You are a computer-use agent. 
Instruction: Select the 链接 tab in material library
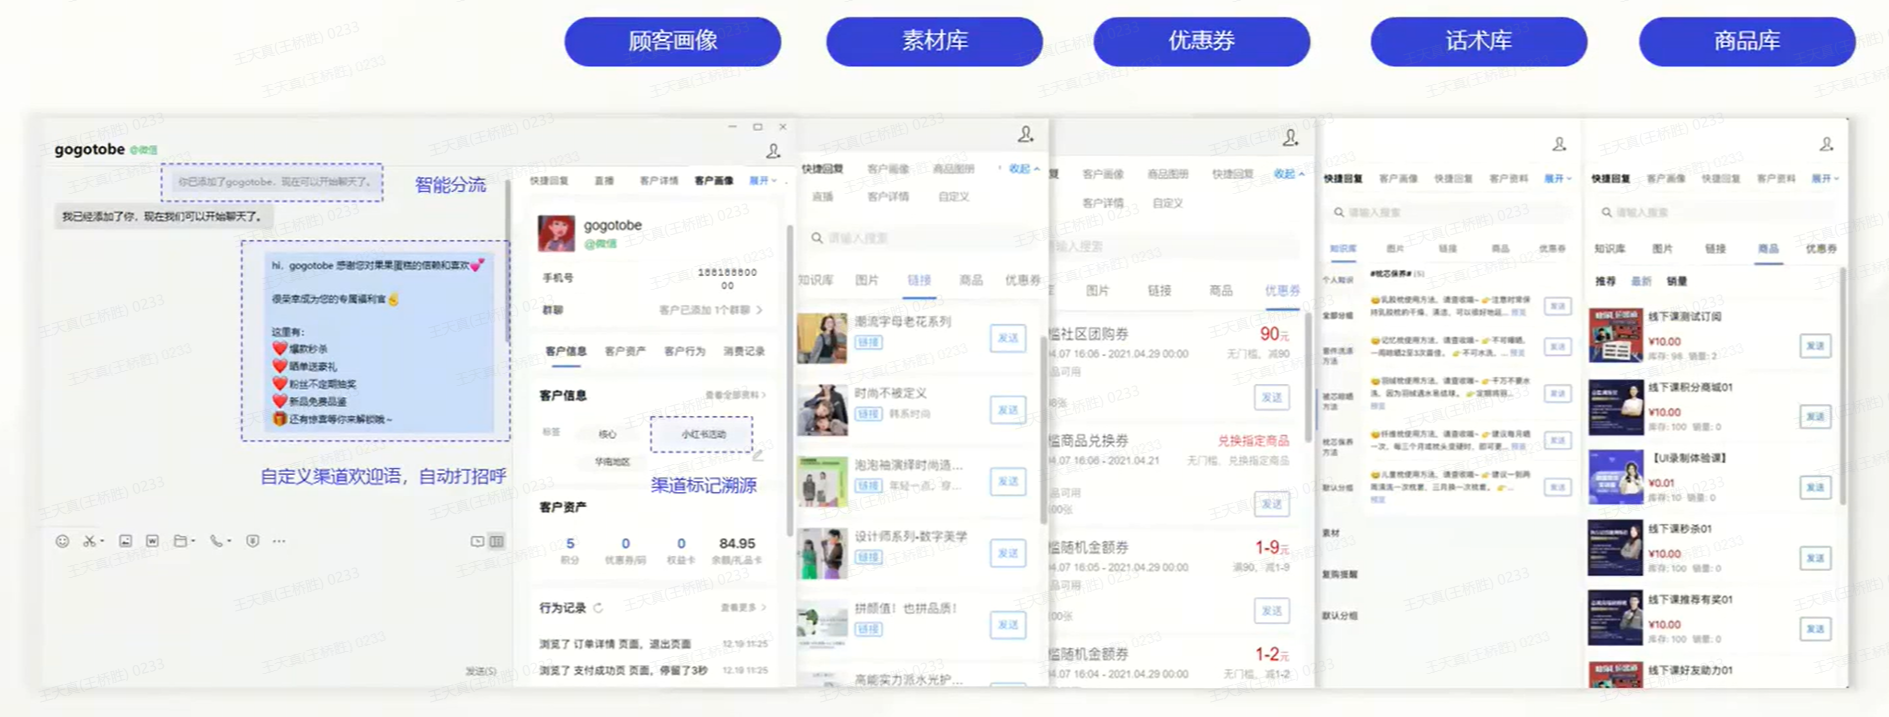tap(919, 281)
